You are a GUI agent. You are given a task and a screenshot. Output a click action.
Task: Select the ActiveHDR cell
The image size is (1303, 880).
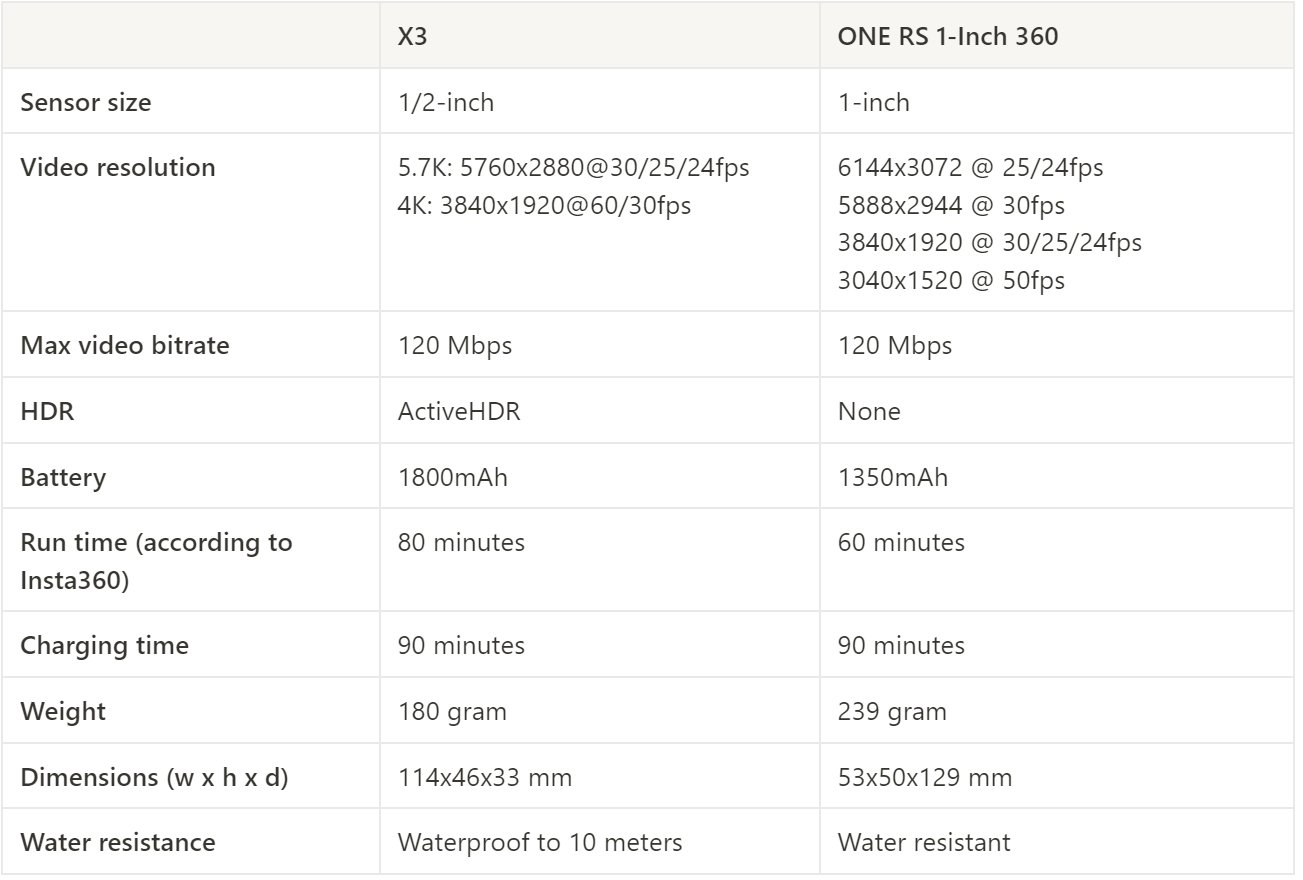point(459,412)
